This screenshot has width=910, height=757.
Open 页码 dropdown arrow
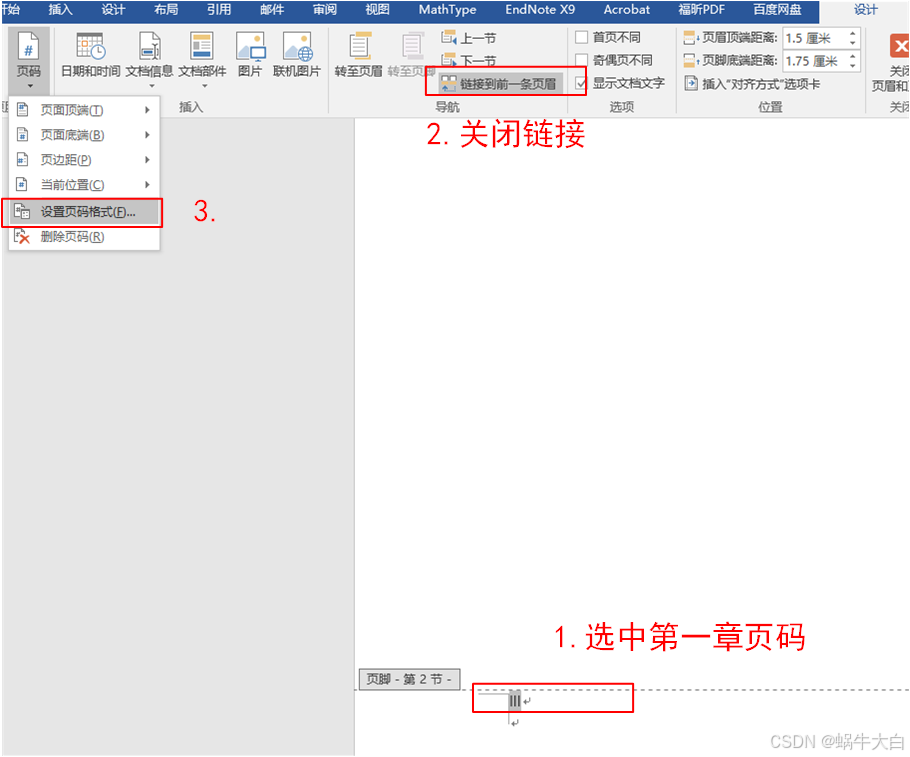tap(30, 86)
